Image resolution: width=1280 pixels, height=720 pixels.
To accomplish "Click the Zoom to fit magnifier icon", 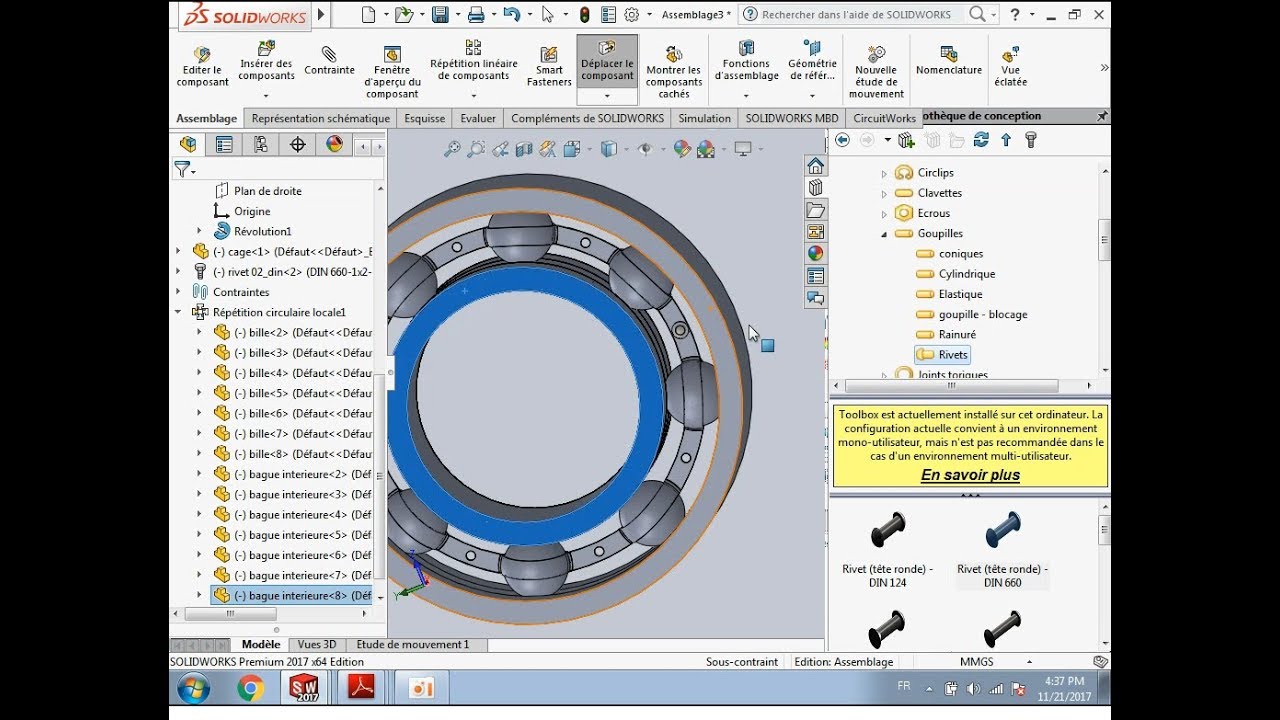I will click(x=452, y=149).
